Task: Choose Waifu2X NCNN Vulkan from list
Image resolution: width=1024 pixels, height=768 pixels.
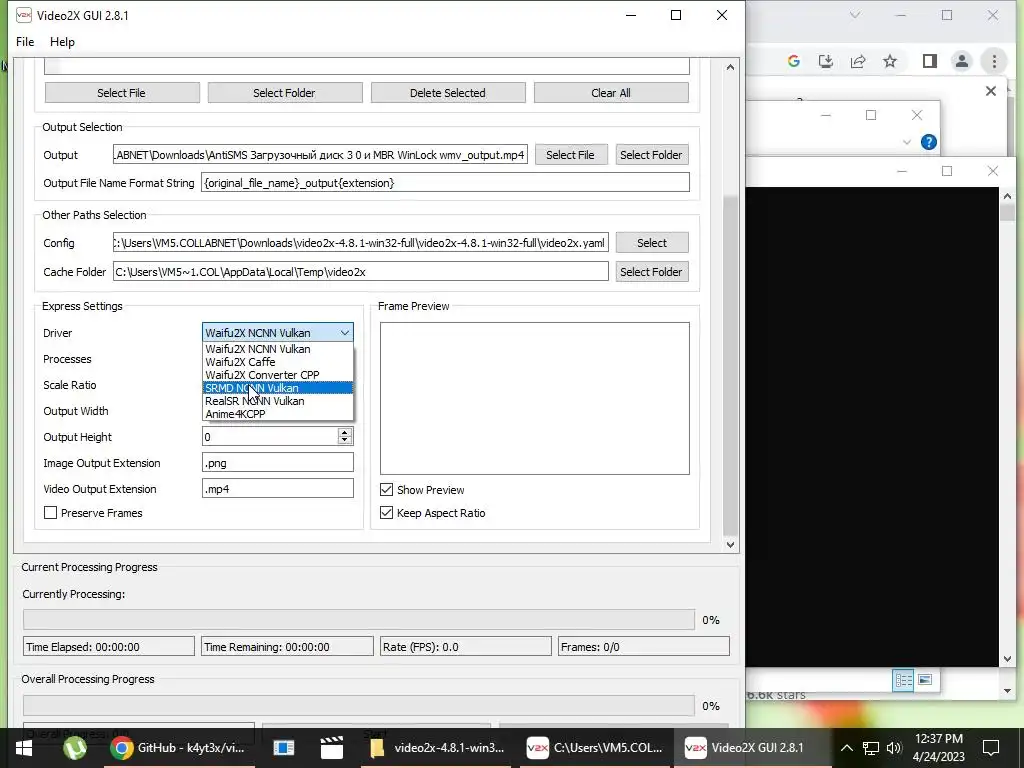Action: (278, 349)
